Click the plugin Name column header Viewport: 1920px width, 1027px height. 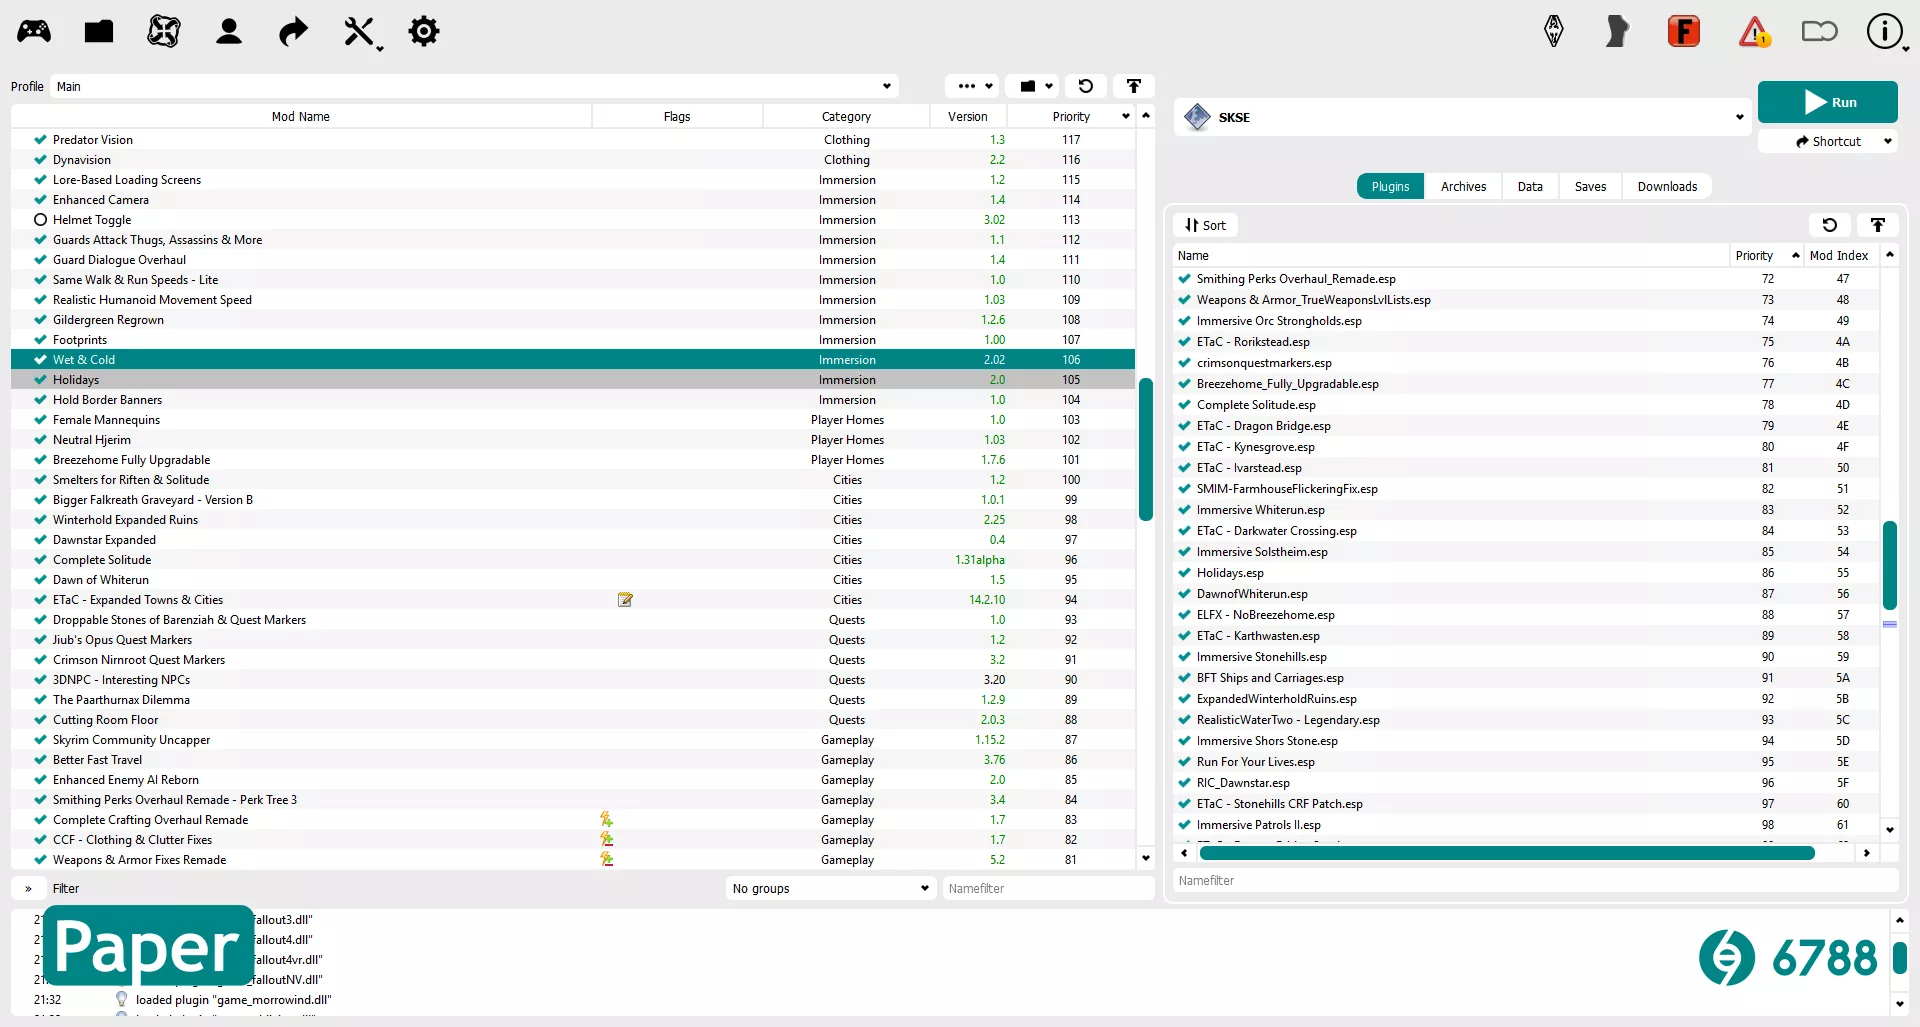point(1451,255)
